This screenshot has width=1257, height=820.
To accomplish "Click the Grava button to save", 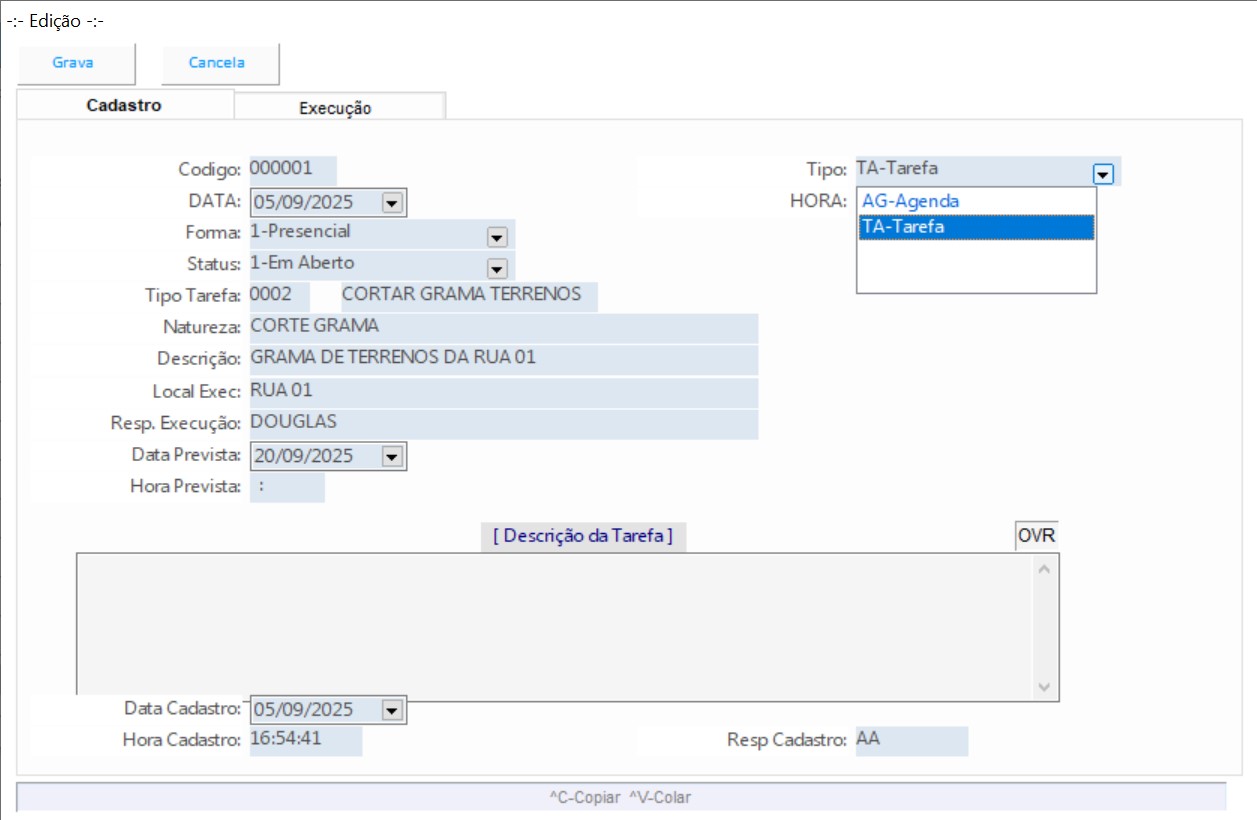I will [x=74, y=63].
